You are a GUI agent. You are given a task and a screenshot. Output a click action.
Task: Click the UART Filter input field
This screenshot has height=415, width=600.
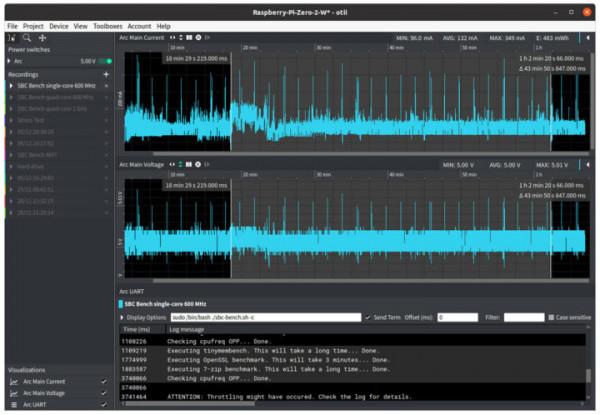click(x=523, y=317)
